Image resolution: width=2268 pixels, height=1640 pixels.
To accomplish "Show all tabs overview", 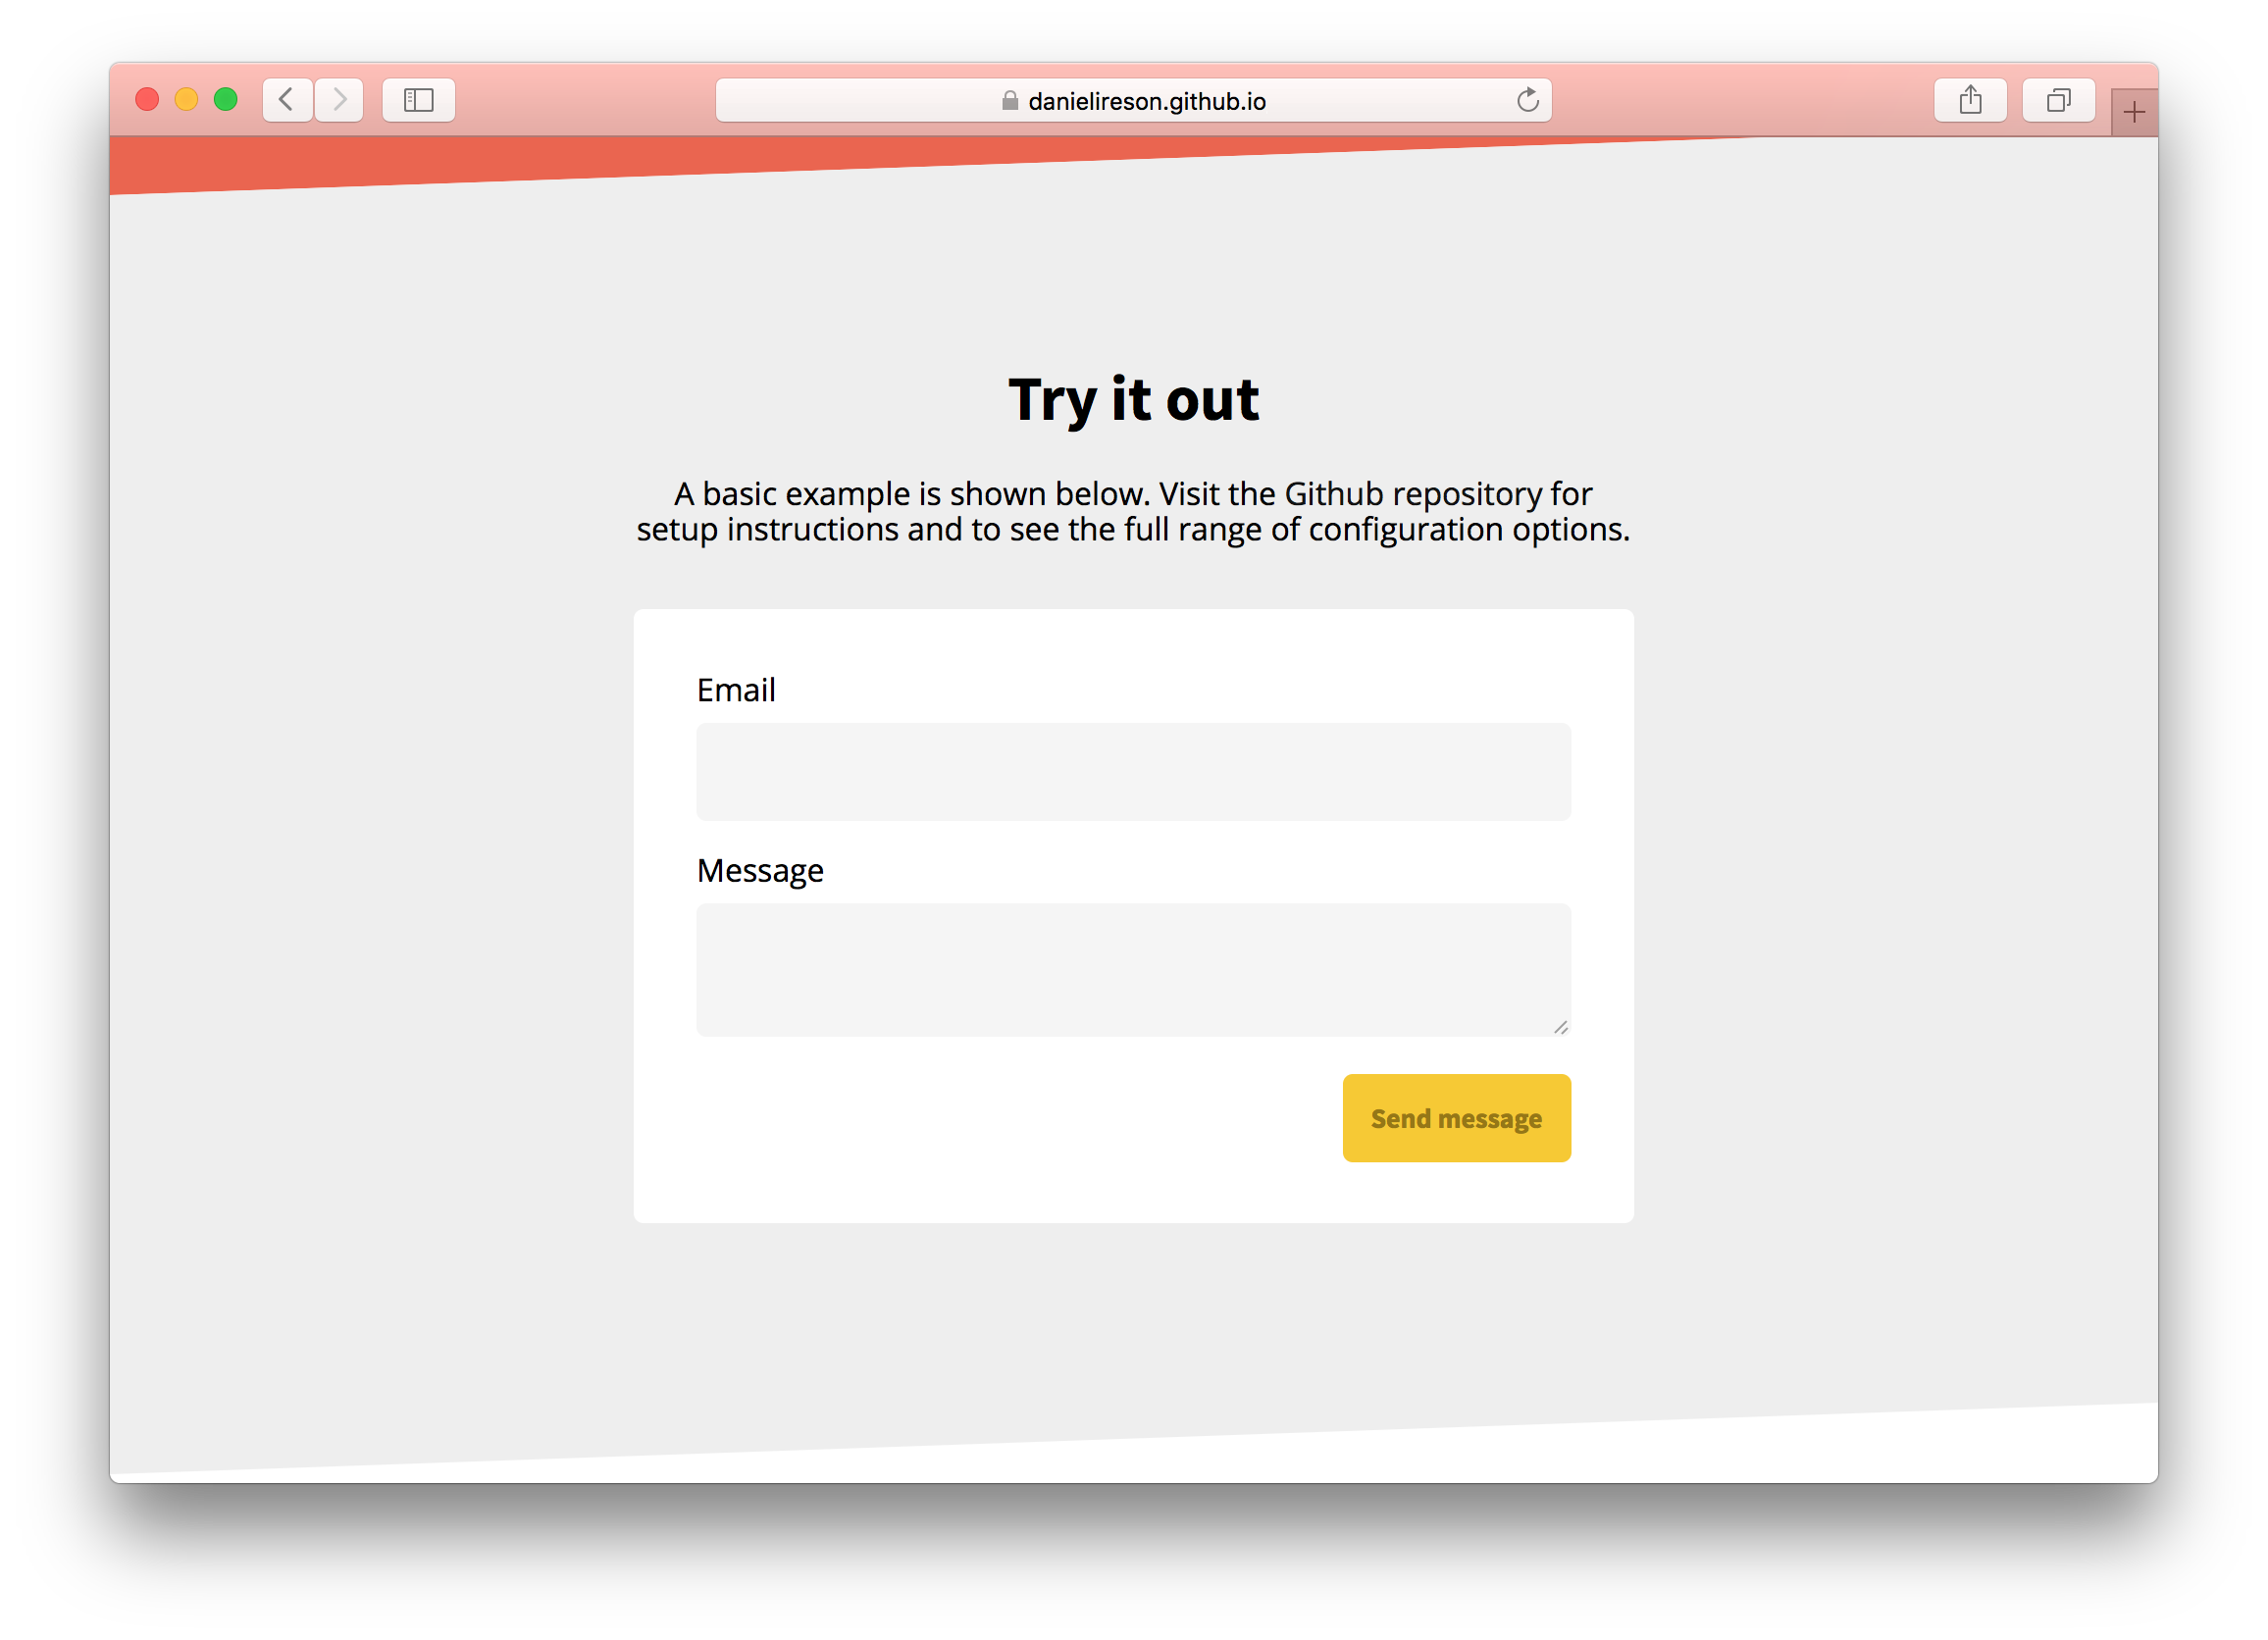I will tap(2057, 100).
